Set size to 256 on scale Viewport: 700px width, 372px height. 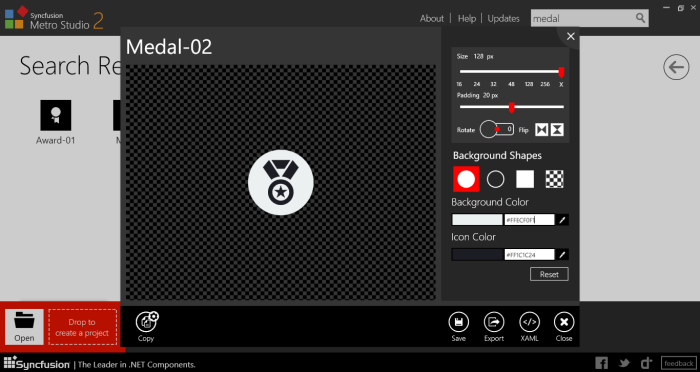coord(545,84)
